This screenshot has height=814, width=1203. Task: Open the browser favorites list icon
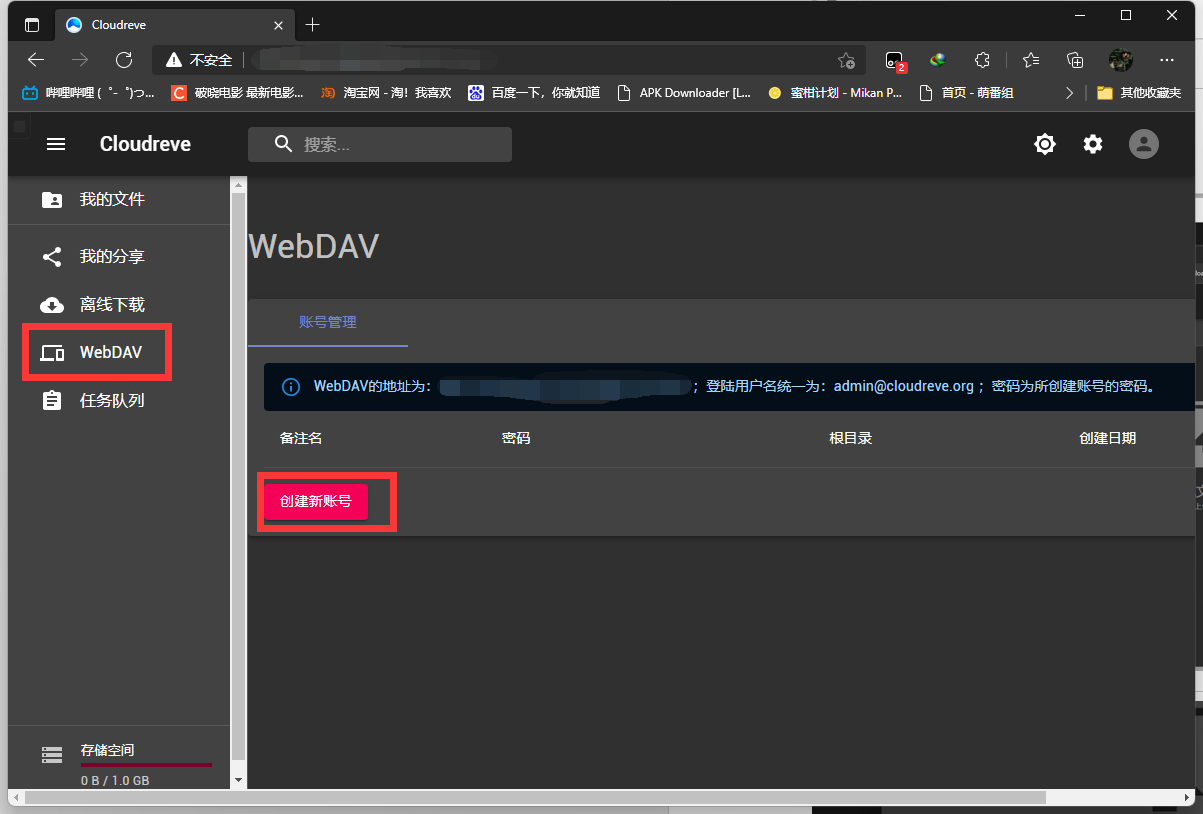pos(1031,60)
